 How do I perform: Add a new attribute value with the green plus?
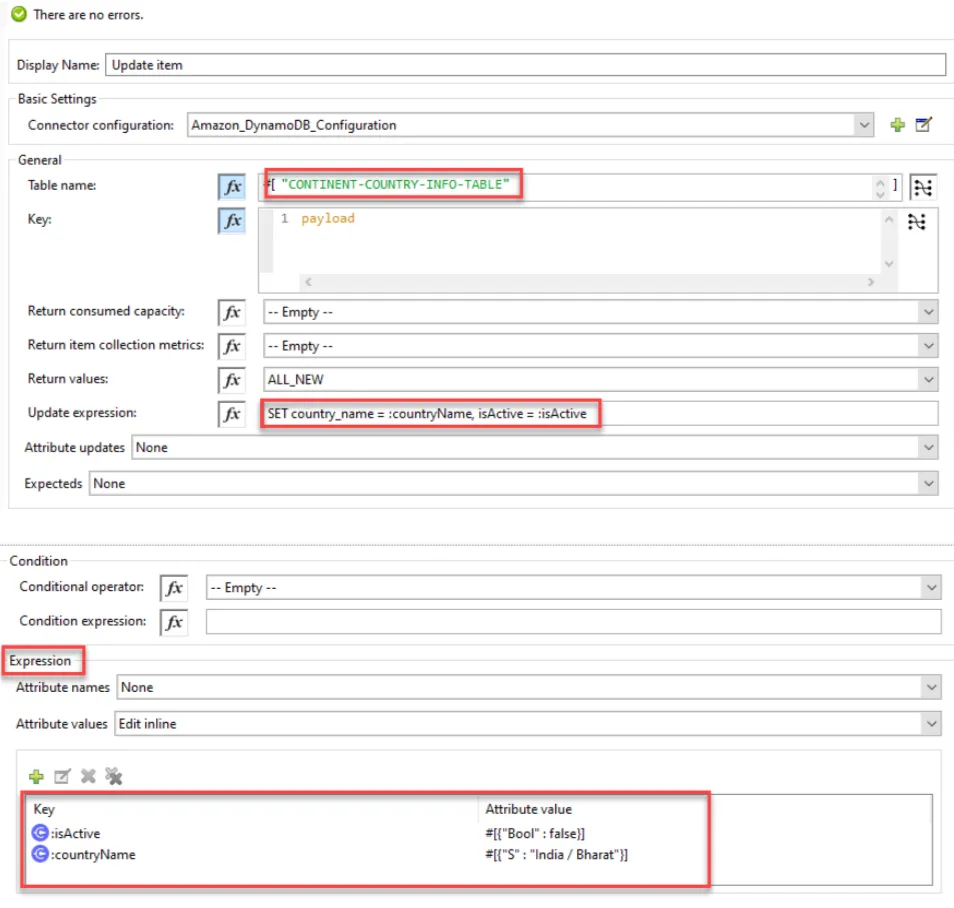pyautogui.click(x=36, y=777)
